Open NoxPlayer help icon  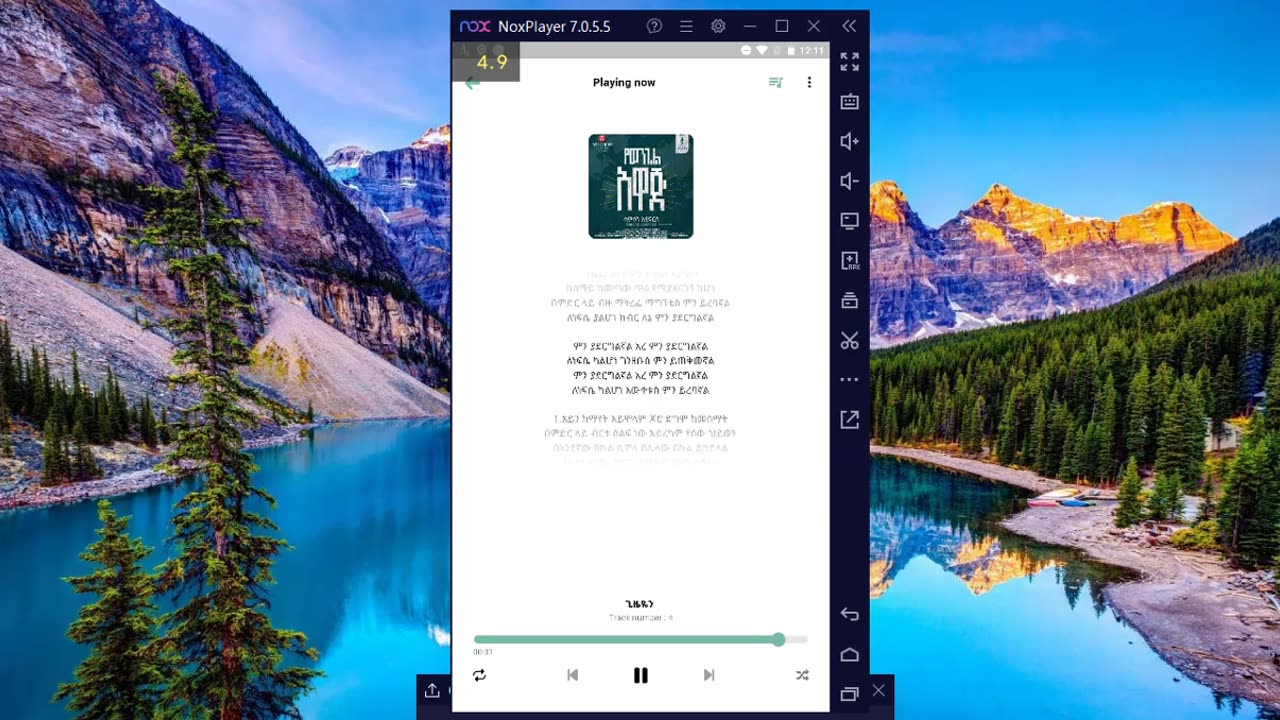click(654, 26)
